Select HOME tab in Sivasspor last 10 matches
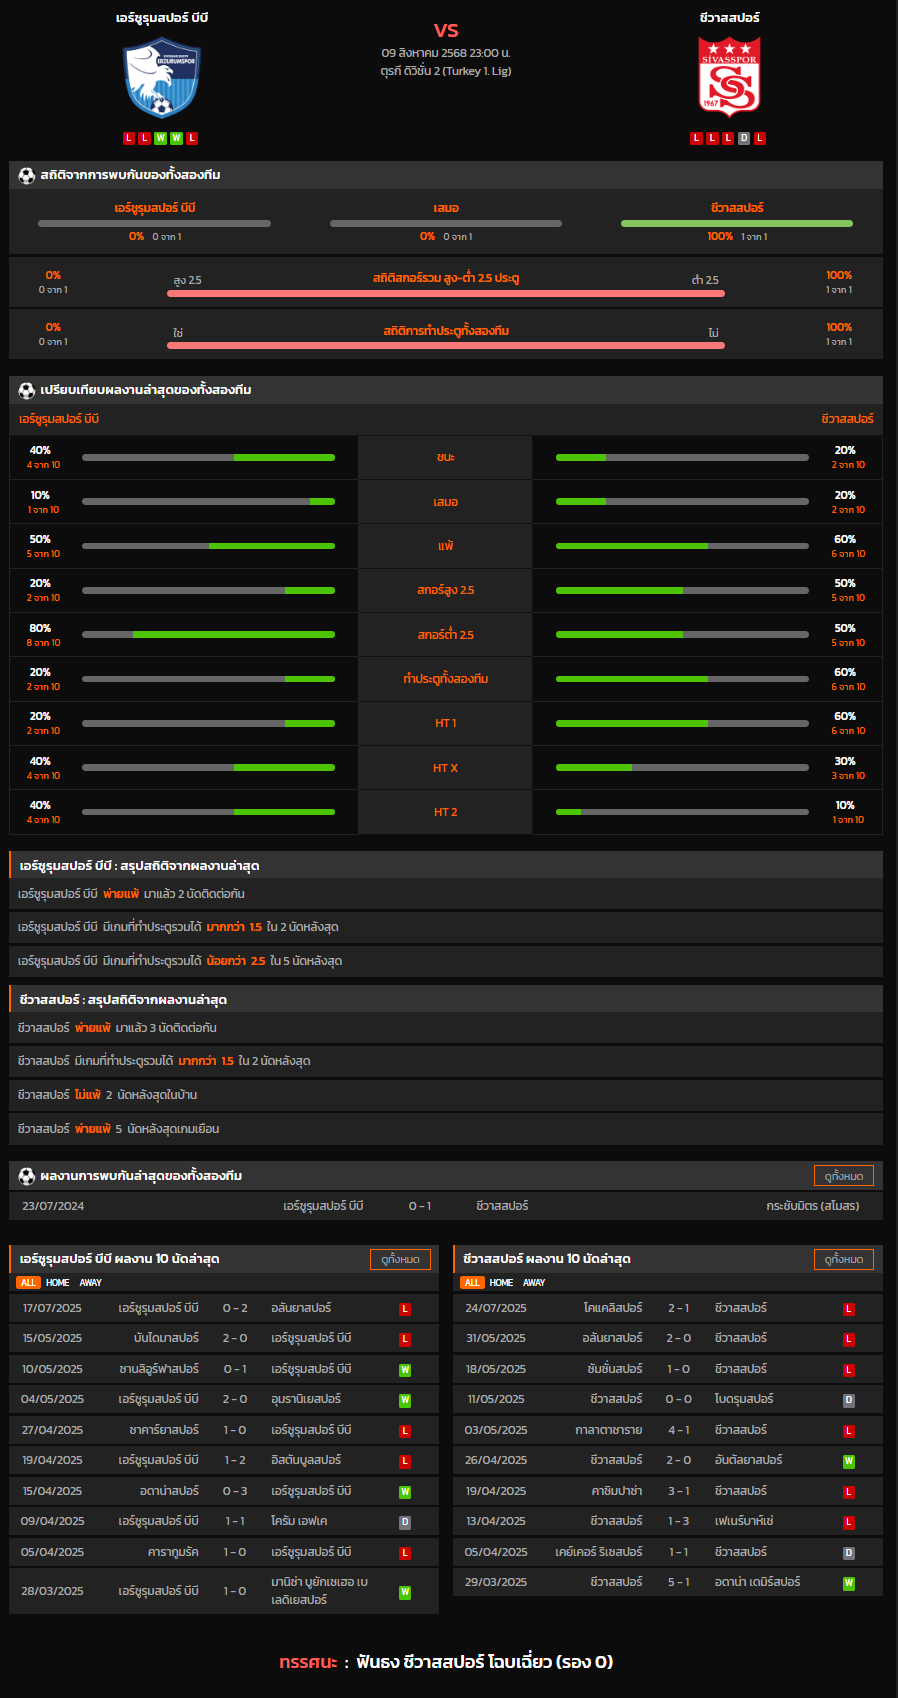898x1698 pixels. pos(502,1283)
